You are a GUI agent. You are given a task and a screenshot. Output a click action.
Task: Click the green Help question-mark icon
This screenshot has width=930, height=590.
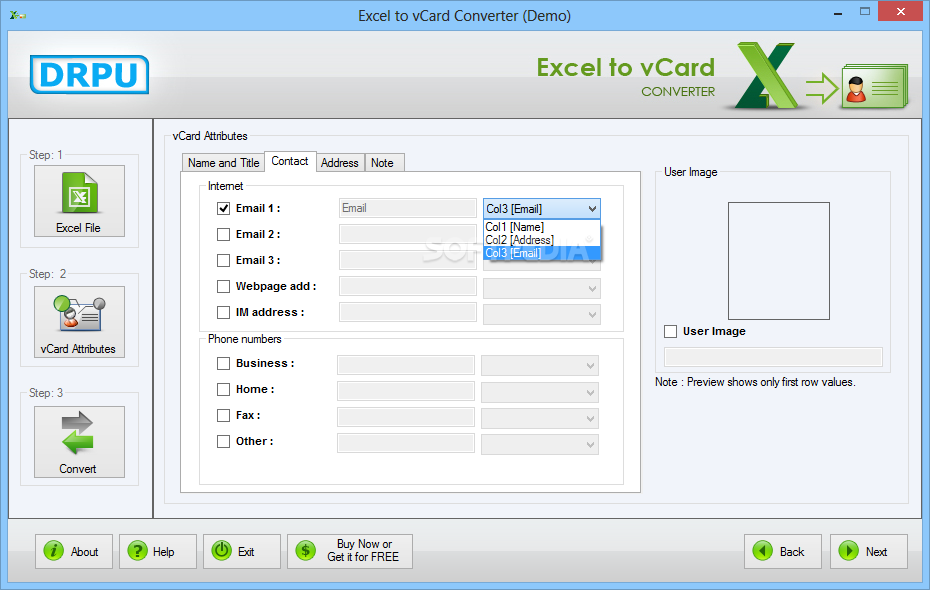[x=138, y=551]
